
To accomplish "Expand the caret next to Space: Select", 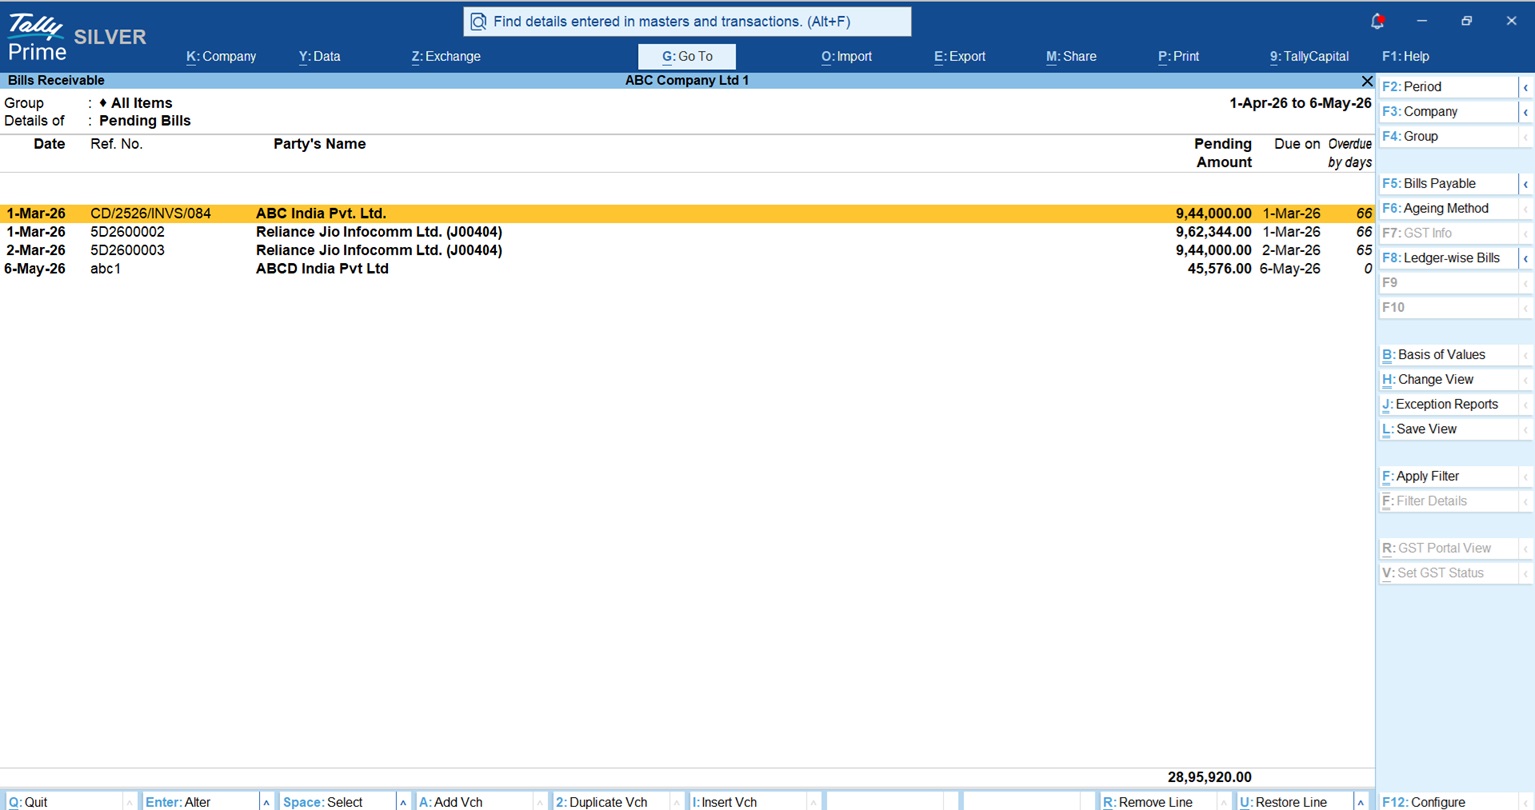I will [x=403, y=803].
